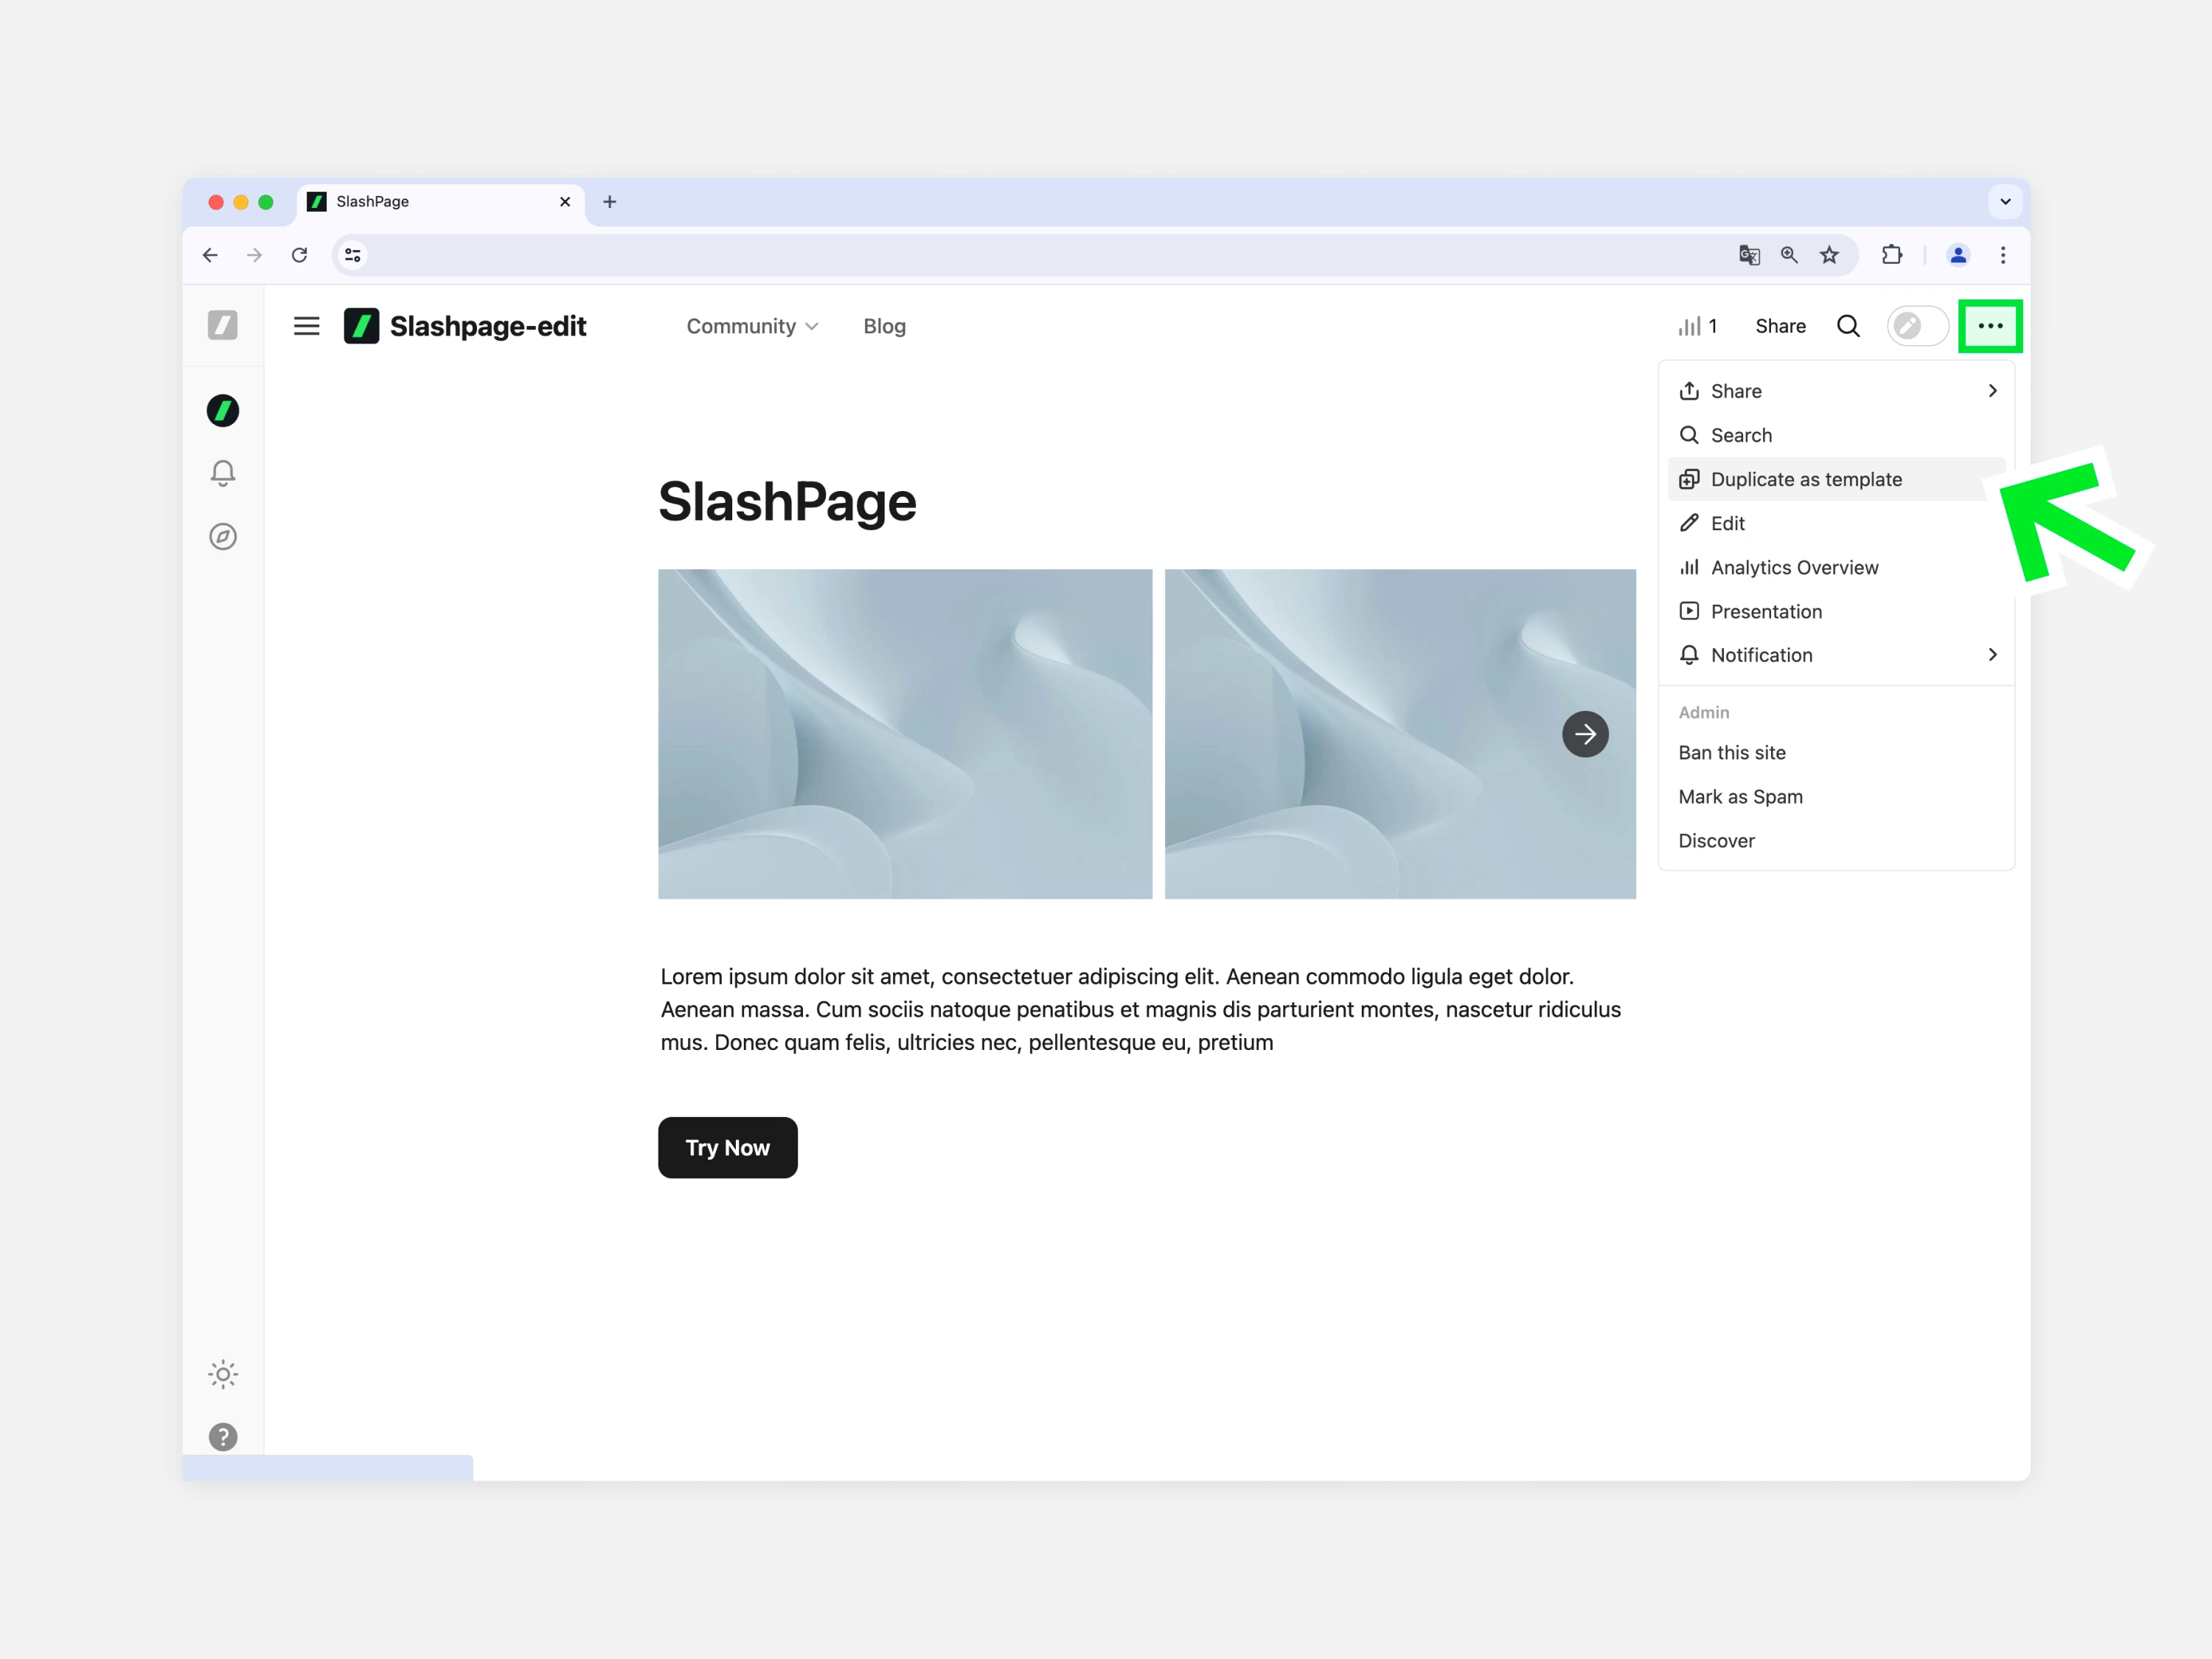Click the browser extensions puzzle icon
The height and width of the screenshot is (1659, 2212).
(1891, 255)
